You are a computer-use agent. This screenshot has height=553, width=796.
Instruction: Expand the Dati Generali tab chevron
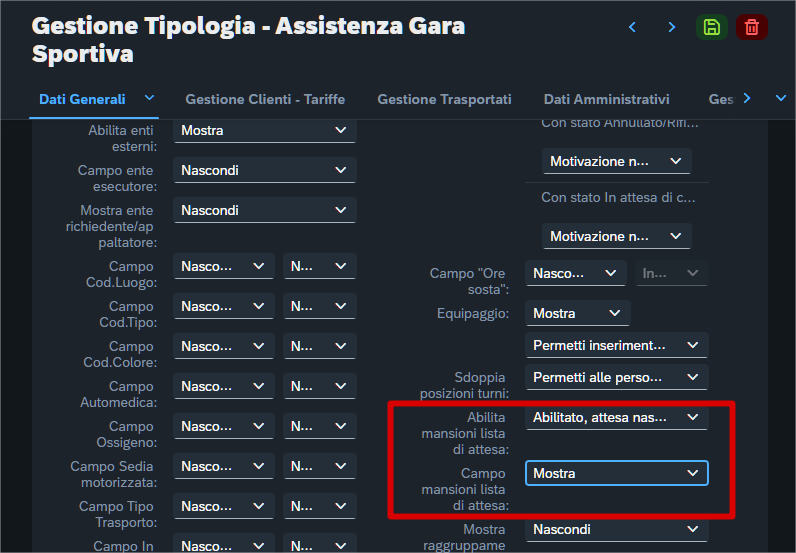pos(150,98)
